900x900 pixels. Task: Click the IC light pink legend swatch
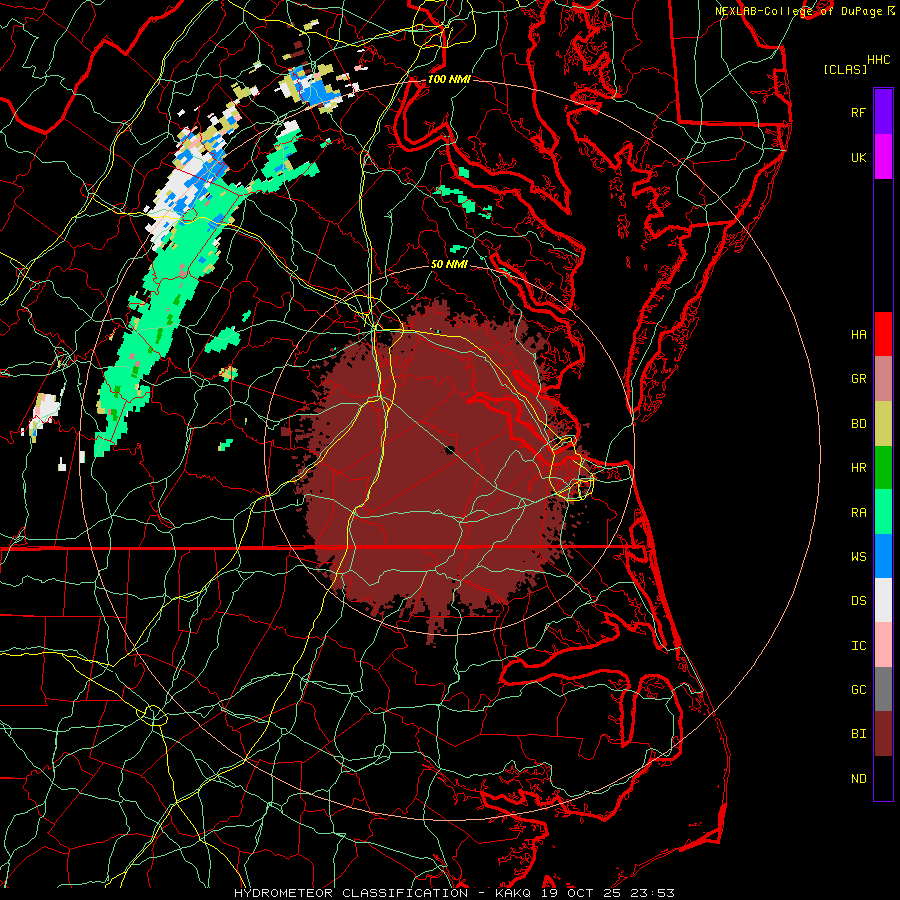point(883,645)
